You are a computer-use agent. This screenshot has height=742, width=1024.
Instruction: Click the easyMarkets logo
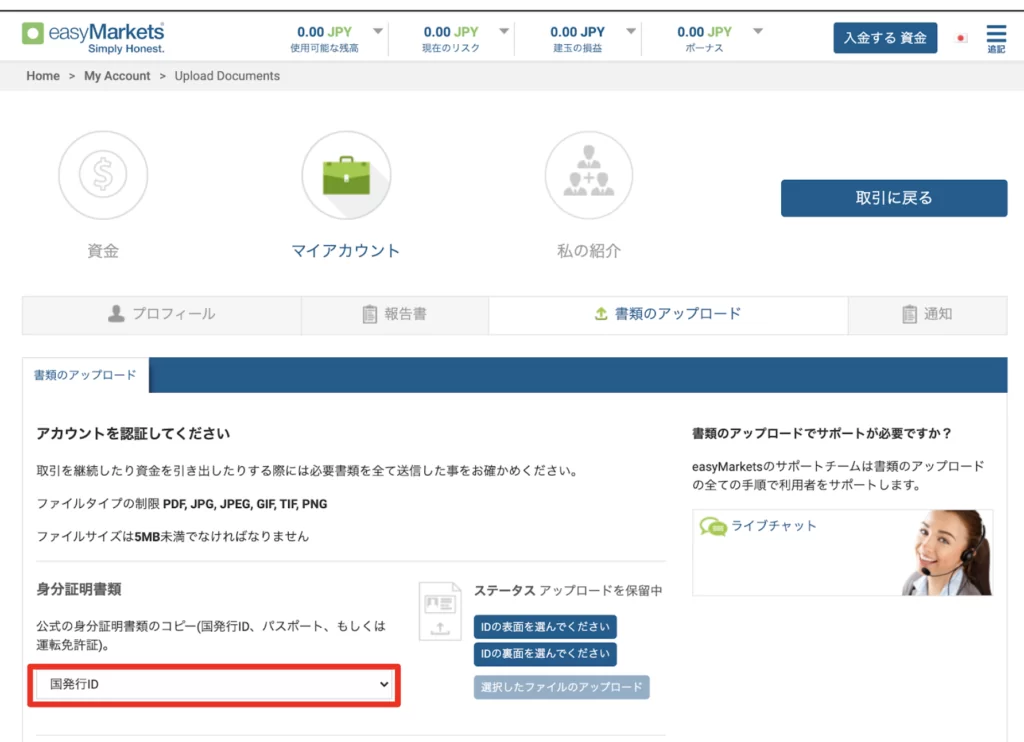(93, 37)
